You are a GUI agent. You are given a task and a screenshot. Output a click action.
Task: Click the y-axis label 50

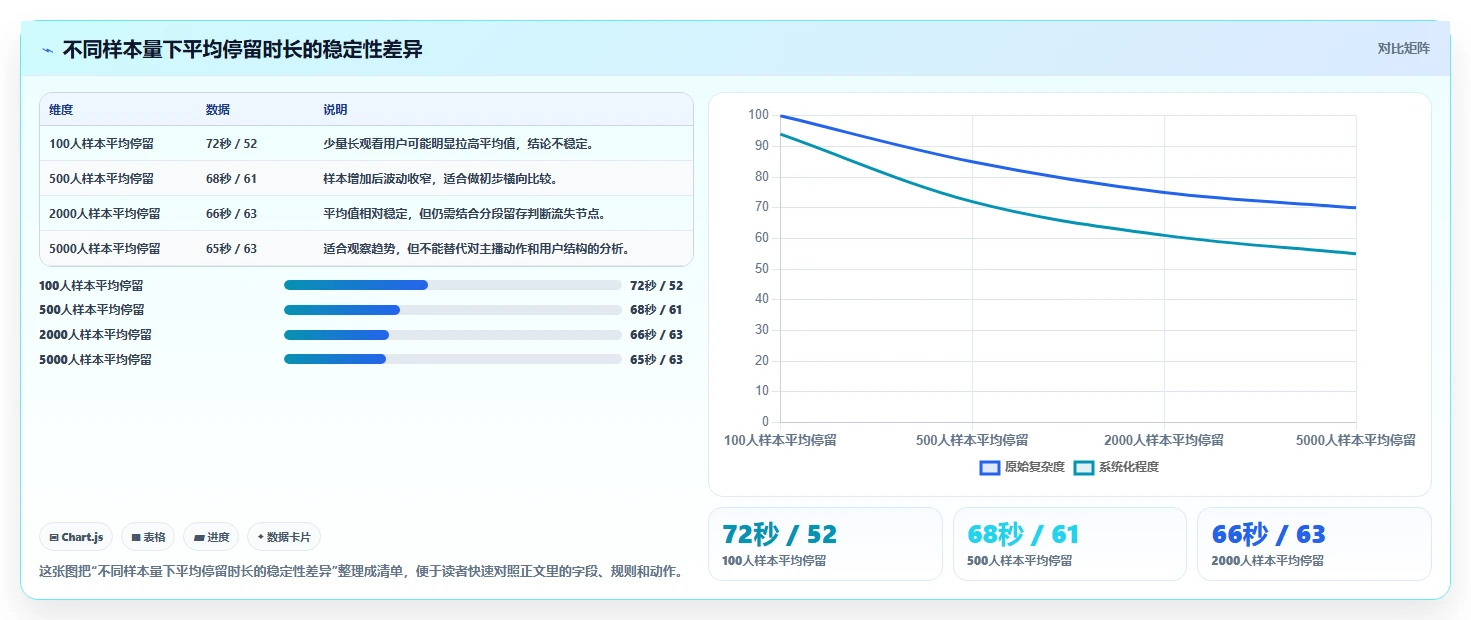761,268
